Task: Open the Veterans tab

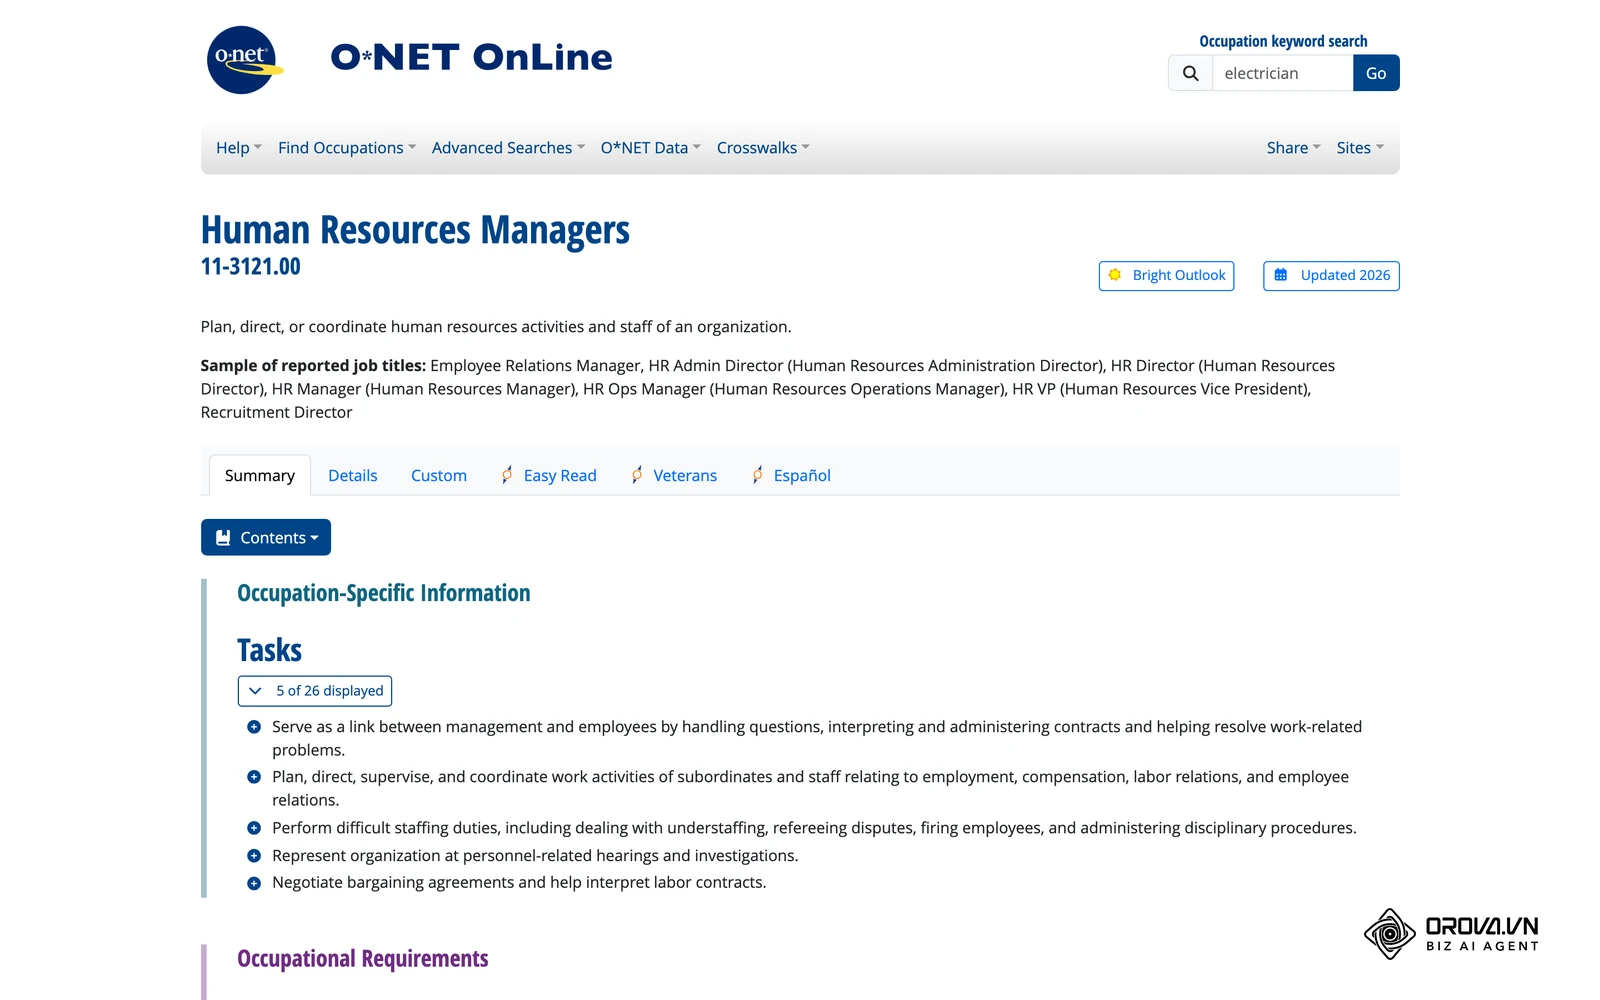Action: coord(674,476)
